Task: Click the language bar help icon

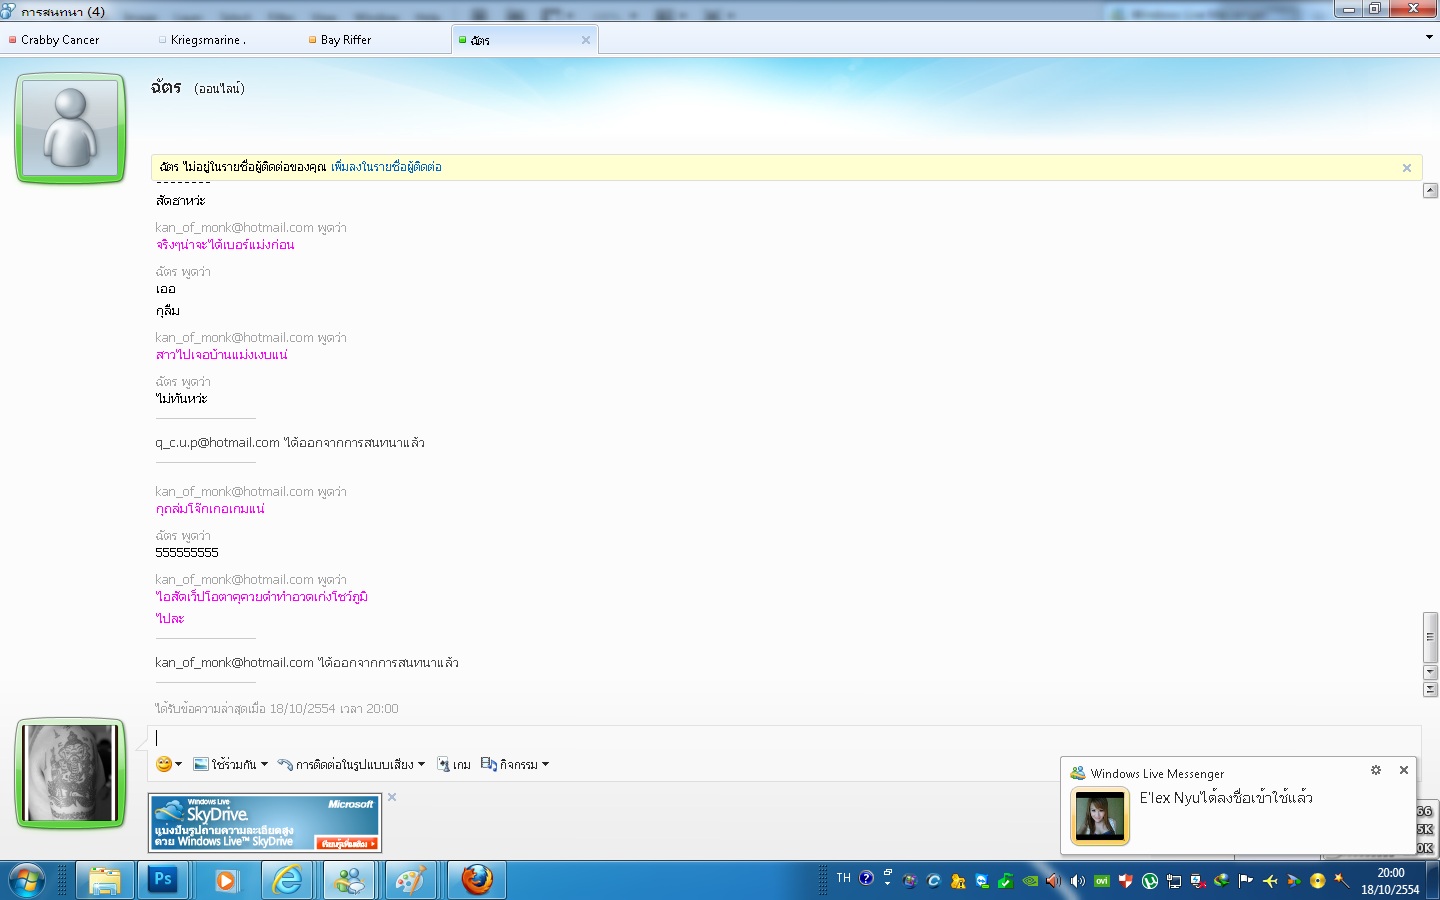Action: [867, 878]
